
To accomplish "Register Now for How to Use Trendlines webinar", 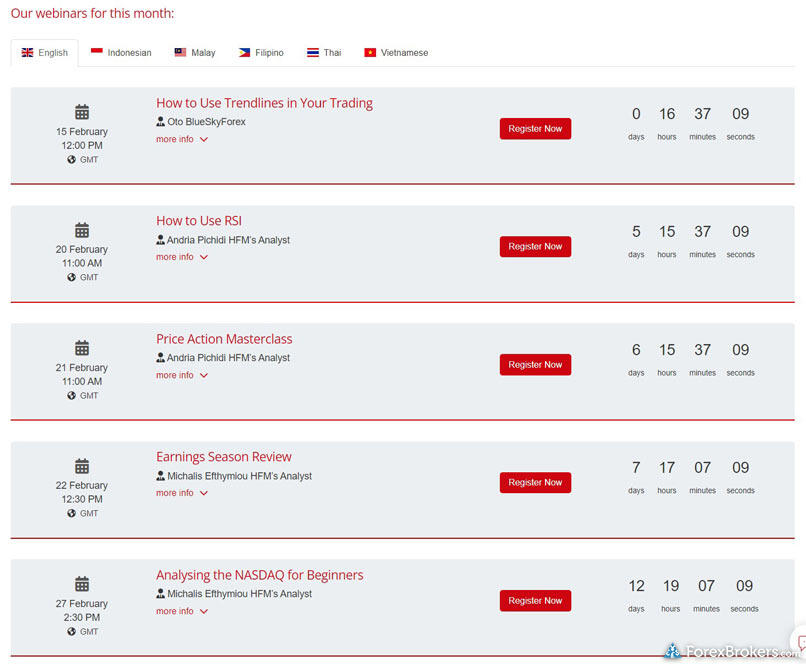I will pyautogui.click(x=535, y=128).
